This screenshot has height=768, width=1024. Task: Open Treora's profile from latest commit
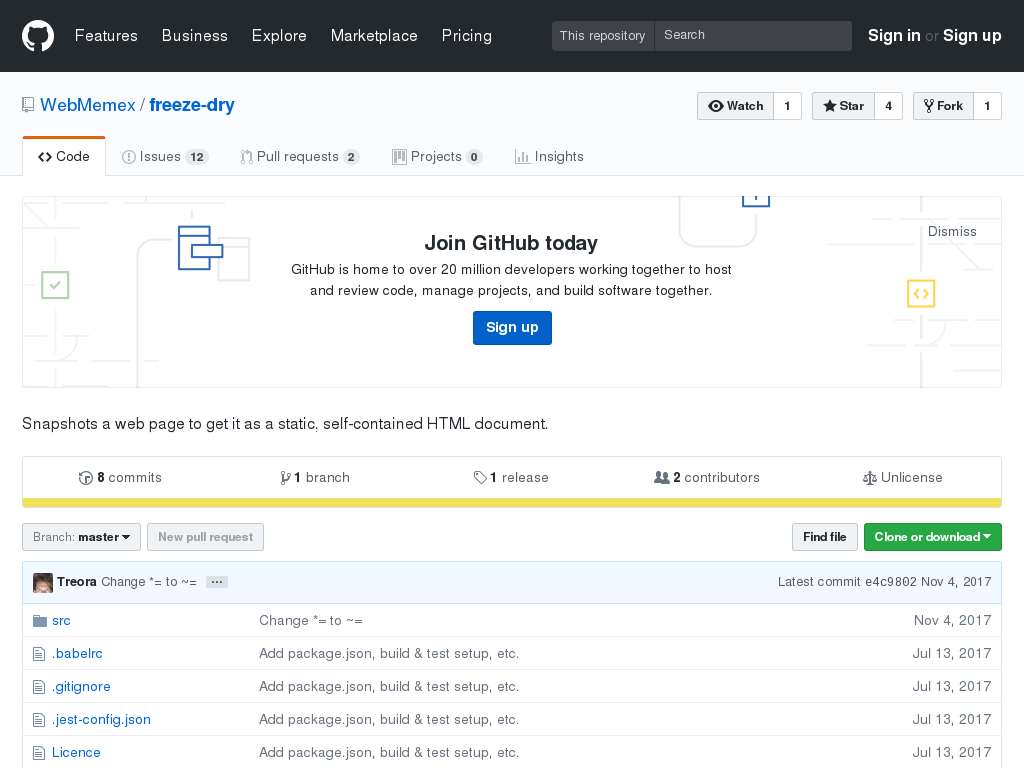[x=76, y=582]
